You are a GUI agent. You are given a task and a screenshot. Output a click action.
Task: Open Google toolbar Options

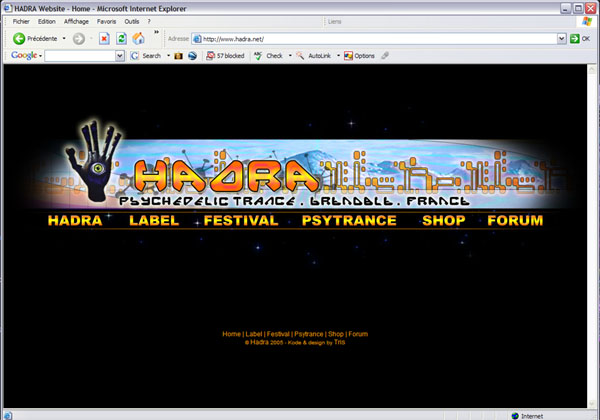(359, 56)
